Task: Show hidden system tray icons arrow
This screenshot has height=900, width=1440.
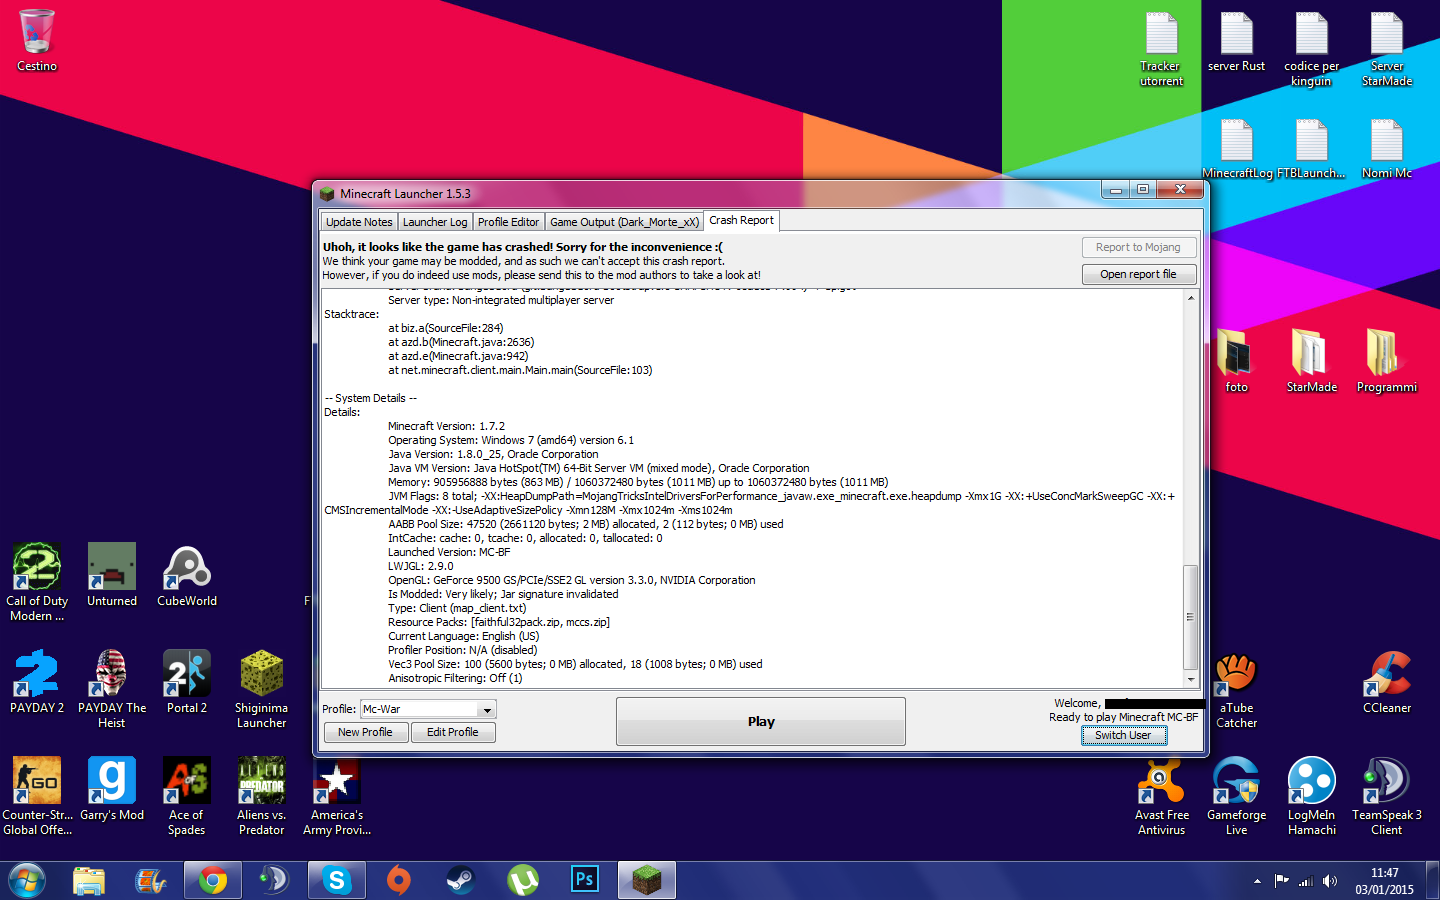Action: 1257,881
